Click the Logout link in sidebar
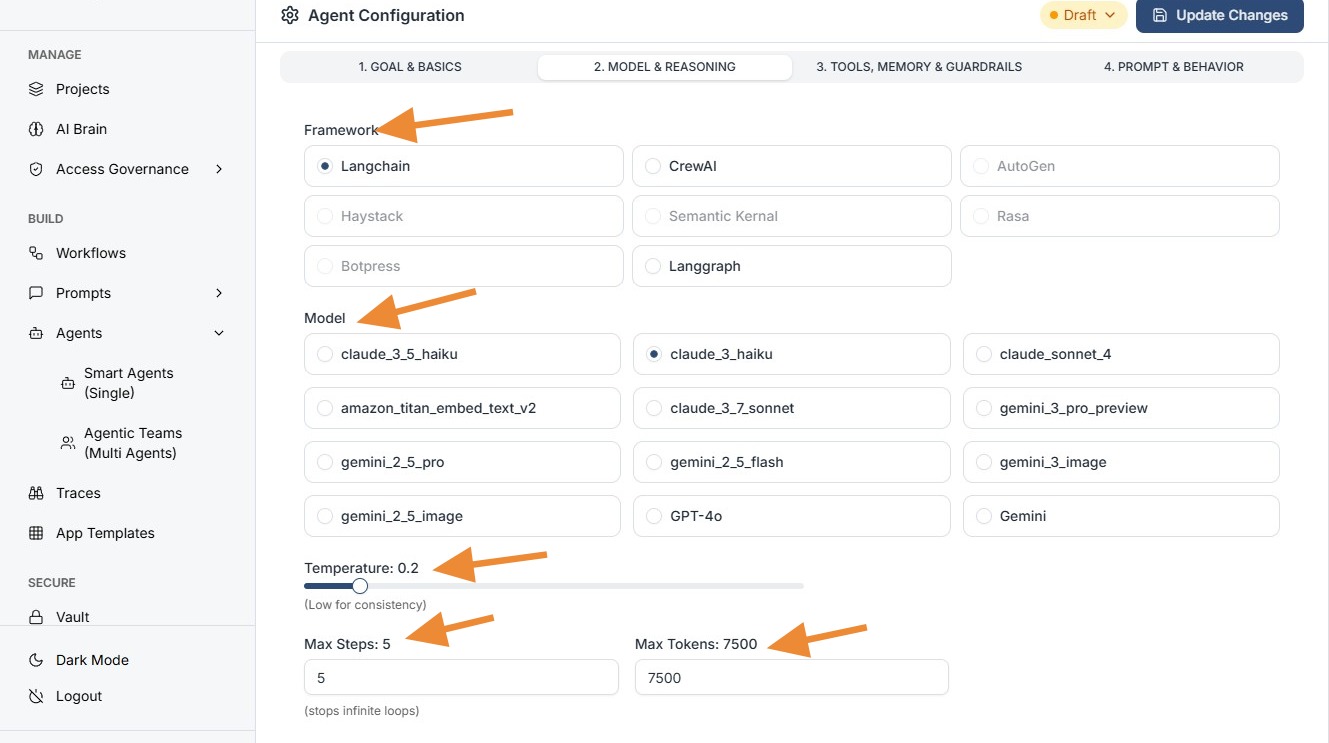The height and width of the screenshot is (743, 1329). [x=78, y=696]
